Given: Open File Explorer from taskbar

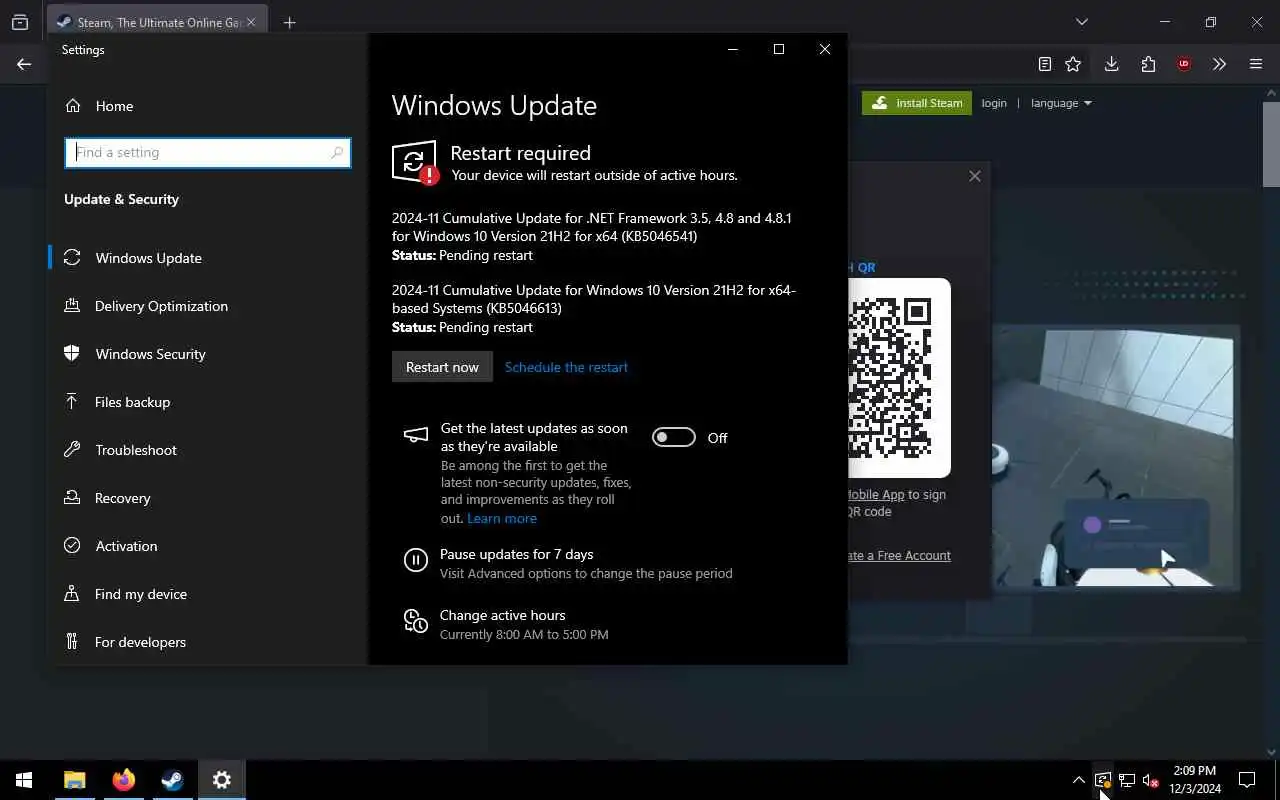Looking at the screenshot, I should point(74,780).
